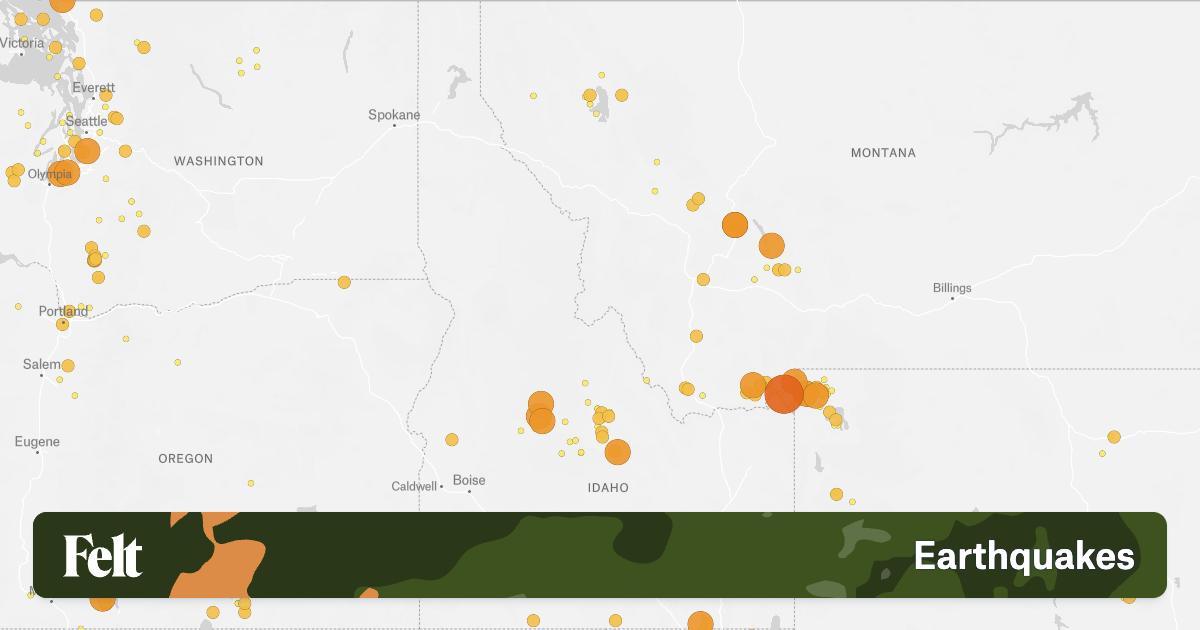Click the largest dark orange earthquake marker
Image resolution: width=1200 pixels, height=630 pixels.
tap(784, 394)
